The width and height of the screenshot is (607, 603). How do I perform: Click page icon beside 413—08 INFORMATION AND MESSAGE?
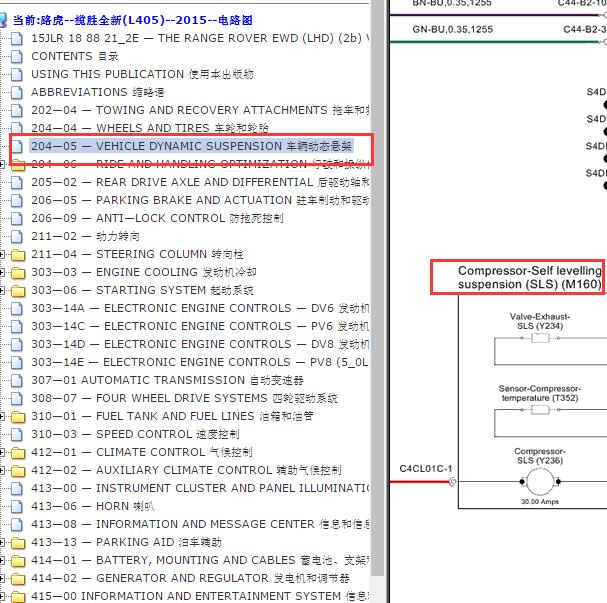point(17,524)
